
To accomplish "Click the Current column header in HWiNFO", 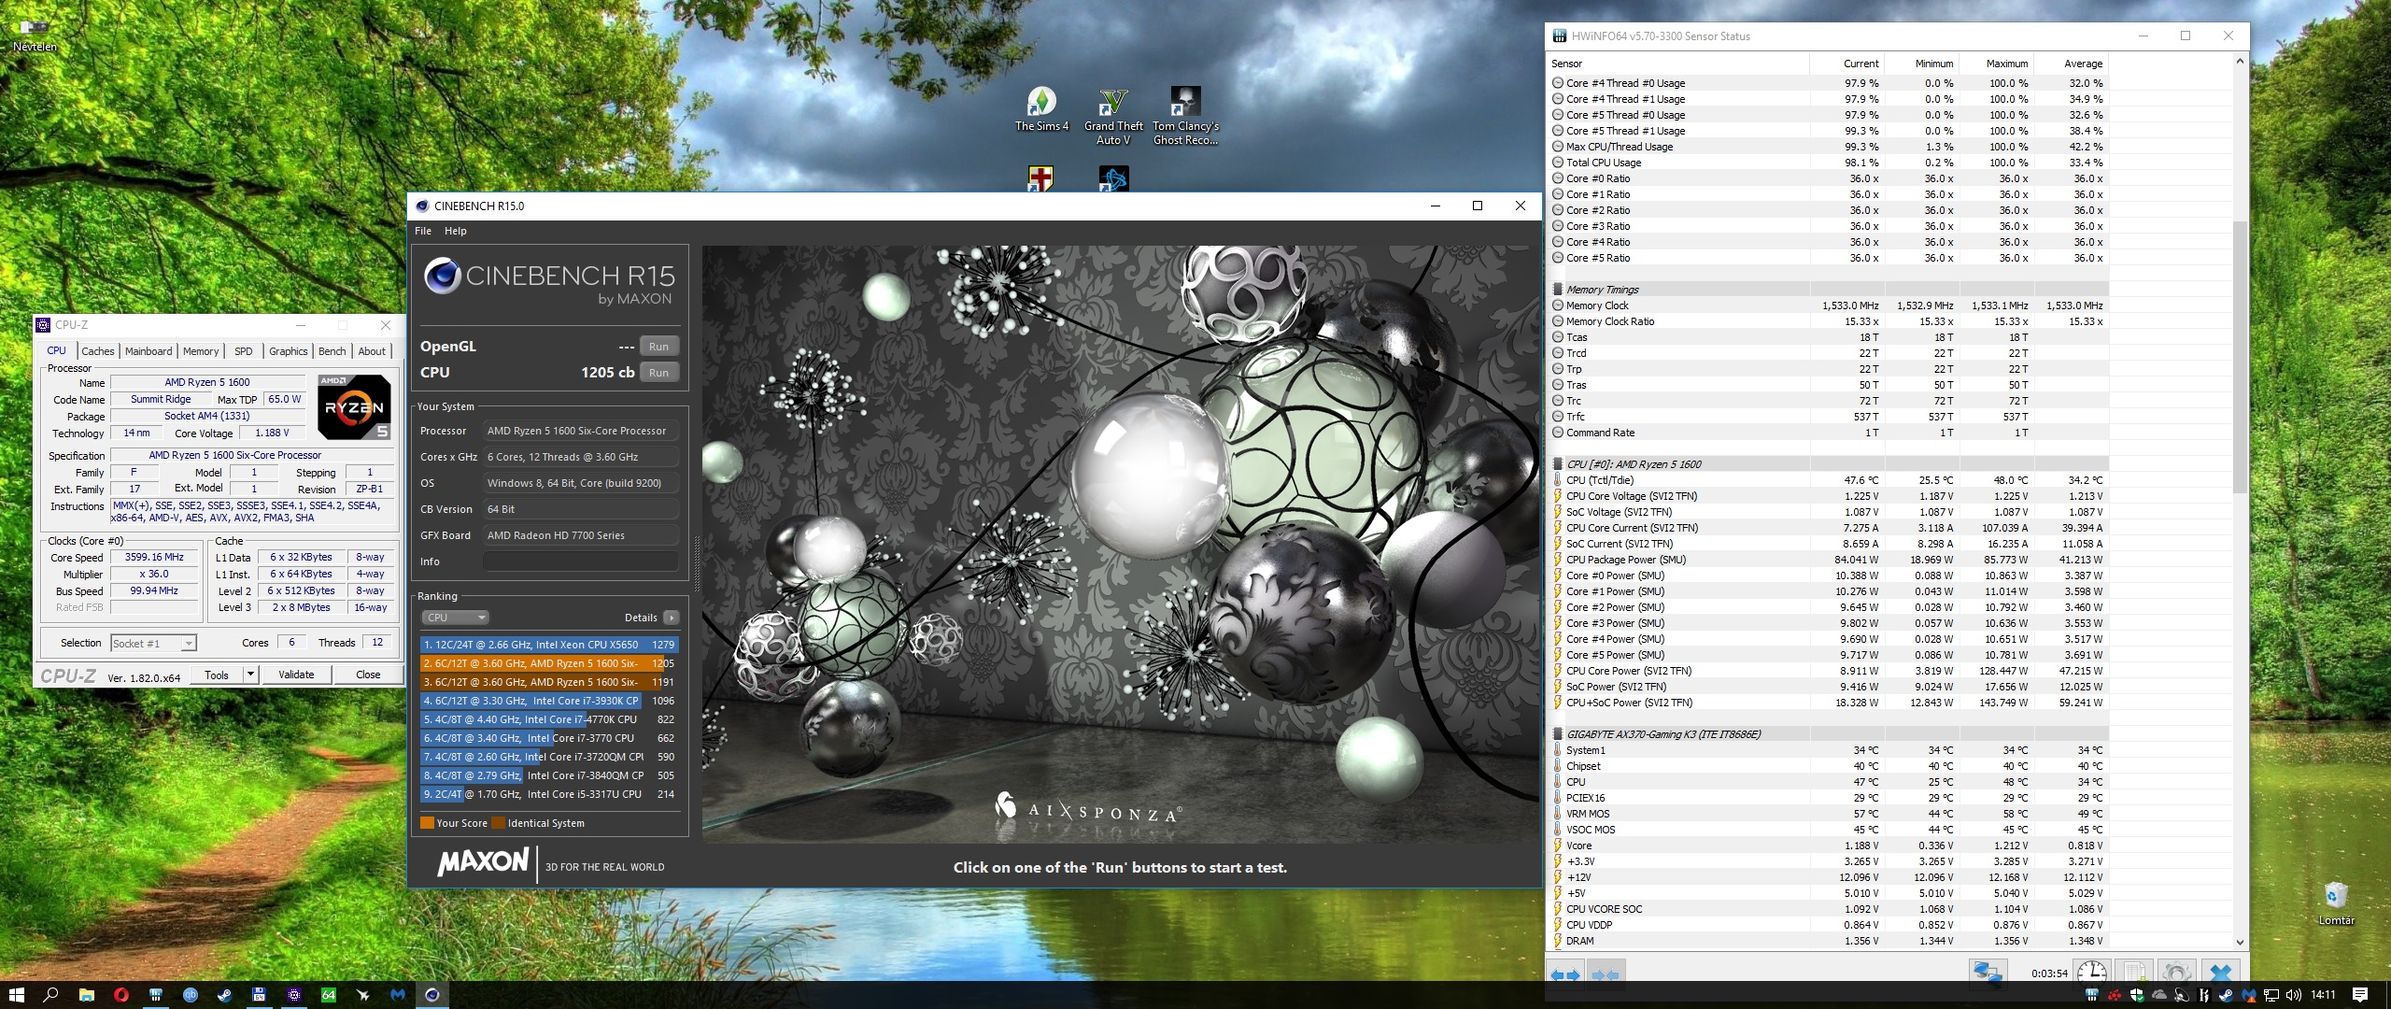I will point(1846,64).
